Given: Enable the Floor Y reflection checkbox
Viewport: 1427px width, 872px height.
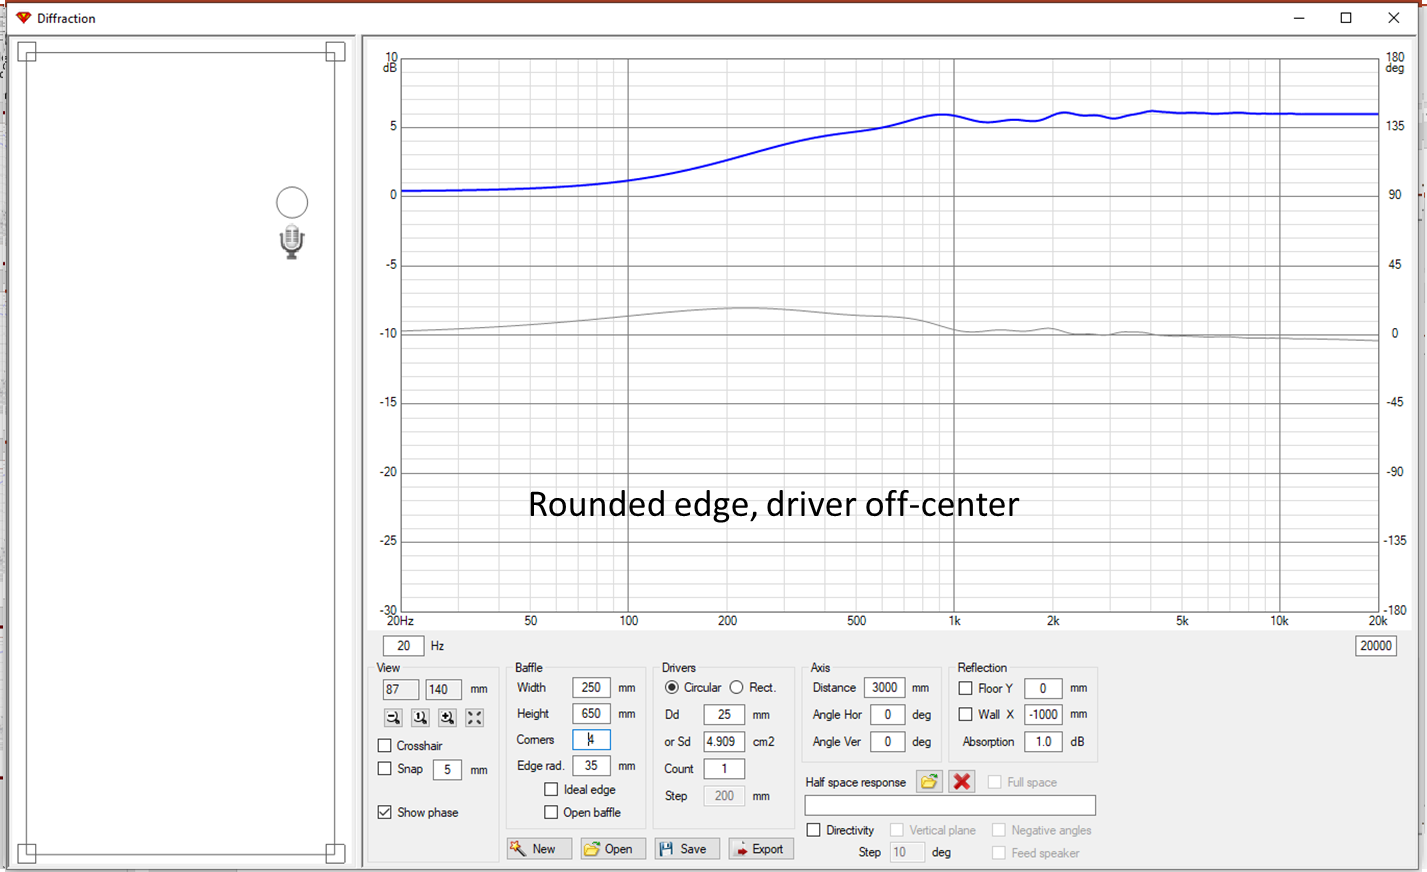Looking at the screenshot, I should 965,688.
